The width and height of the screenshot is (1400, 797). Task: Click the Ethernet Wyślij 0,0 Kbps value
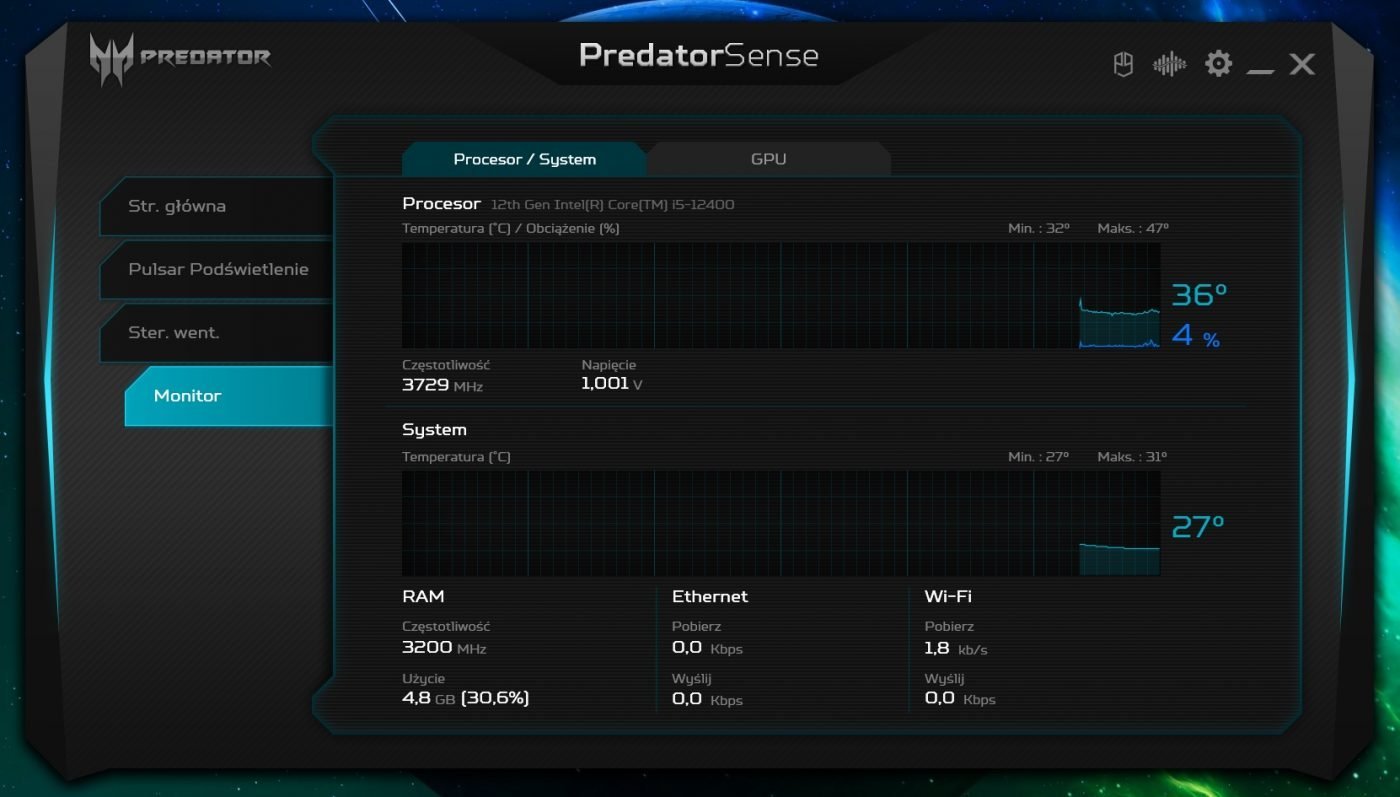coord(707,699)
